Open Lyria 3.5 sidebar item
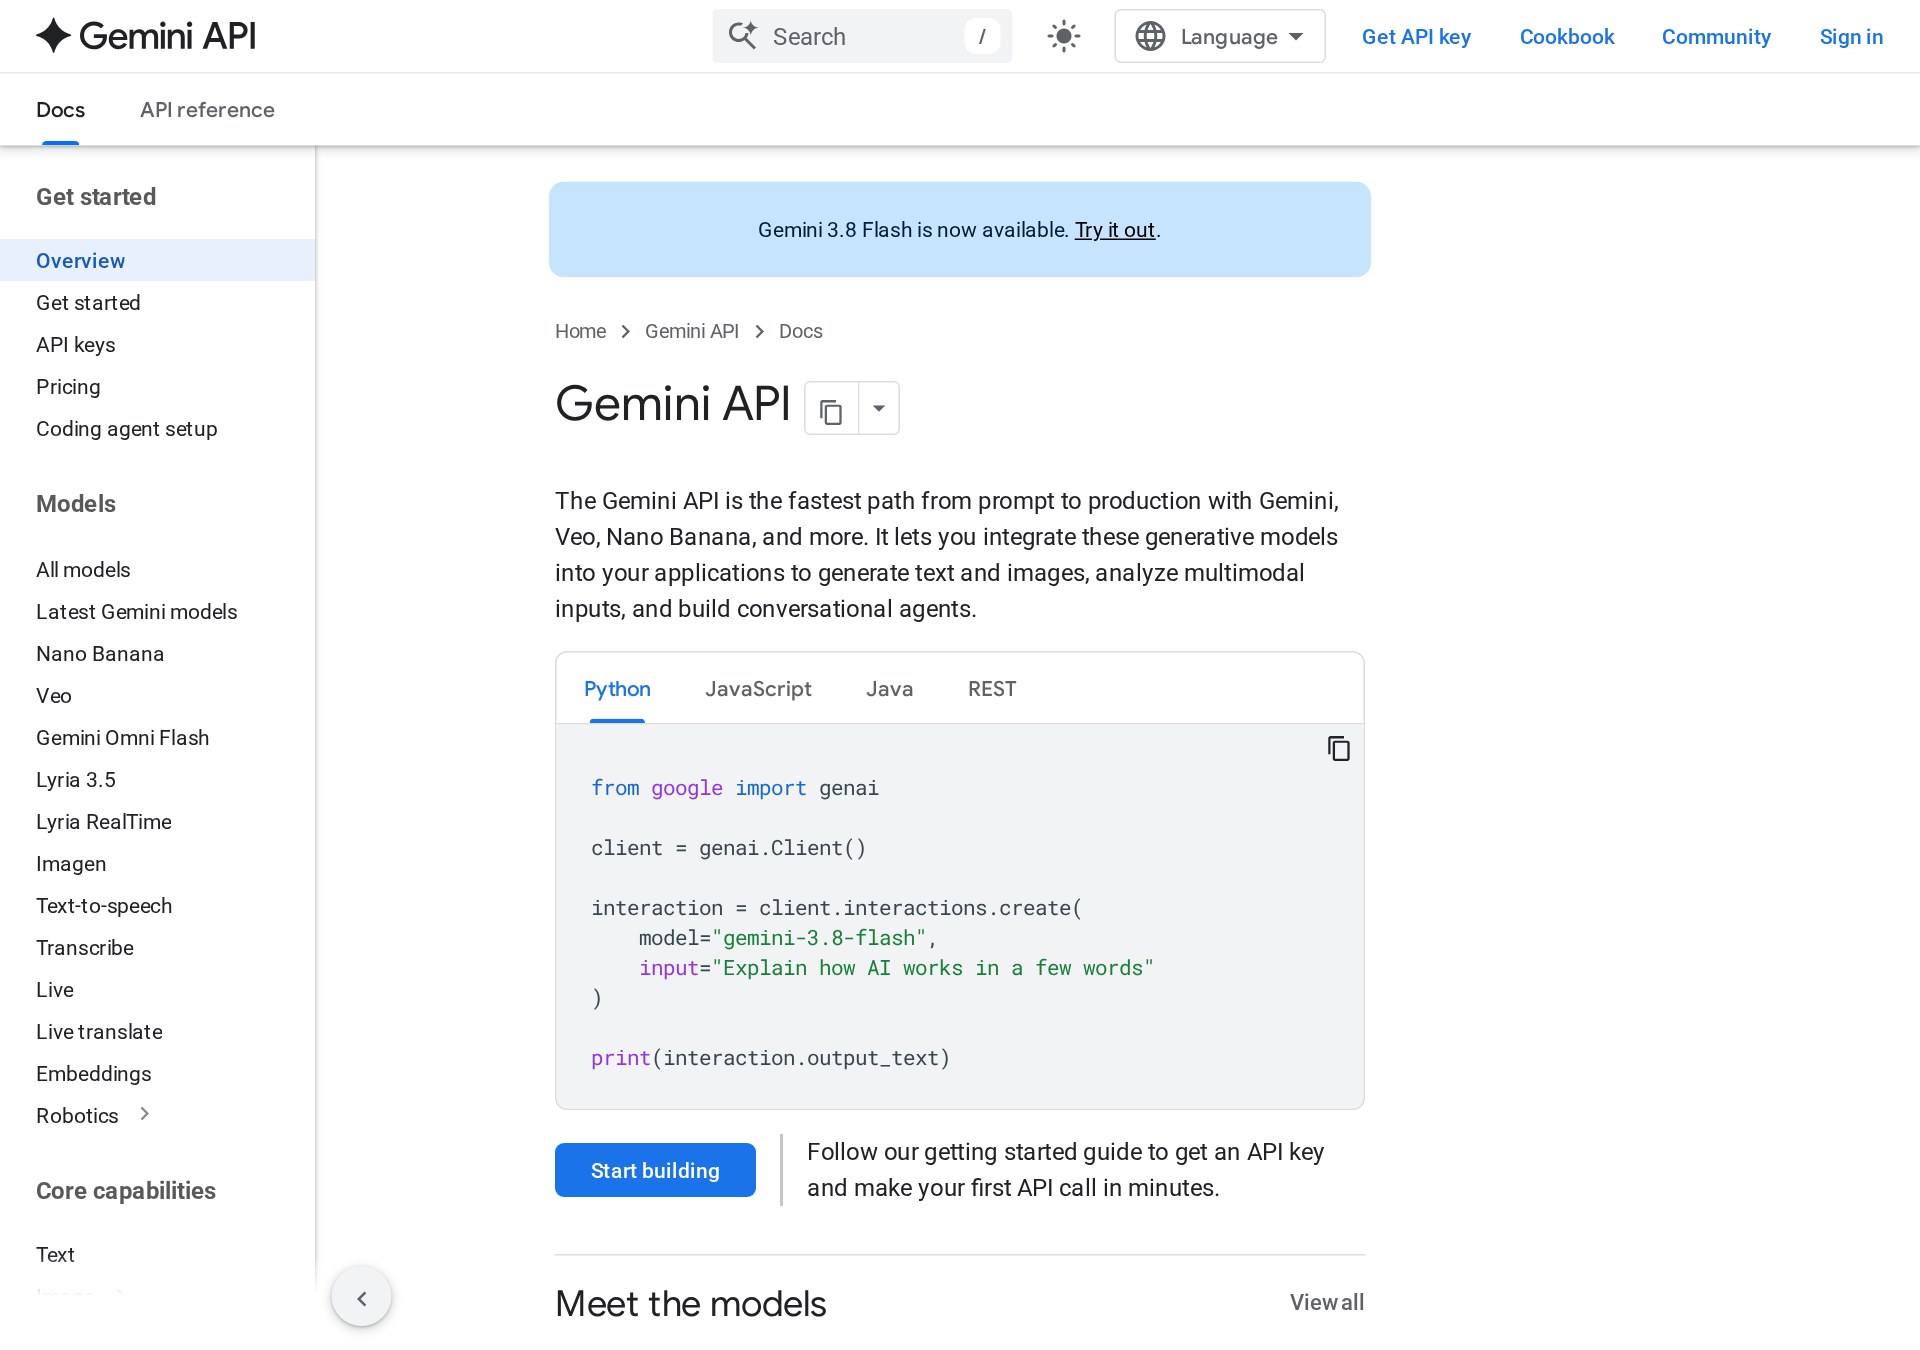Screen dimensions: 1920x1350 pos(76,780)
